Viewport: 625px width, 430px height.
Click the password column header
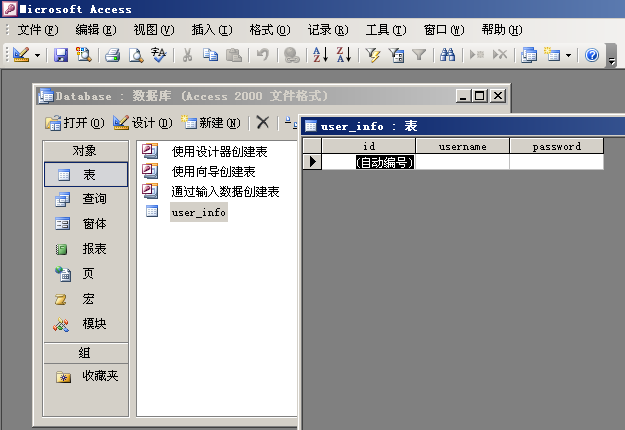click(556, 146)
